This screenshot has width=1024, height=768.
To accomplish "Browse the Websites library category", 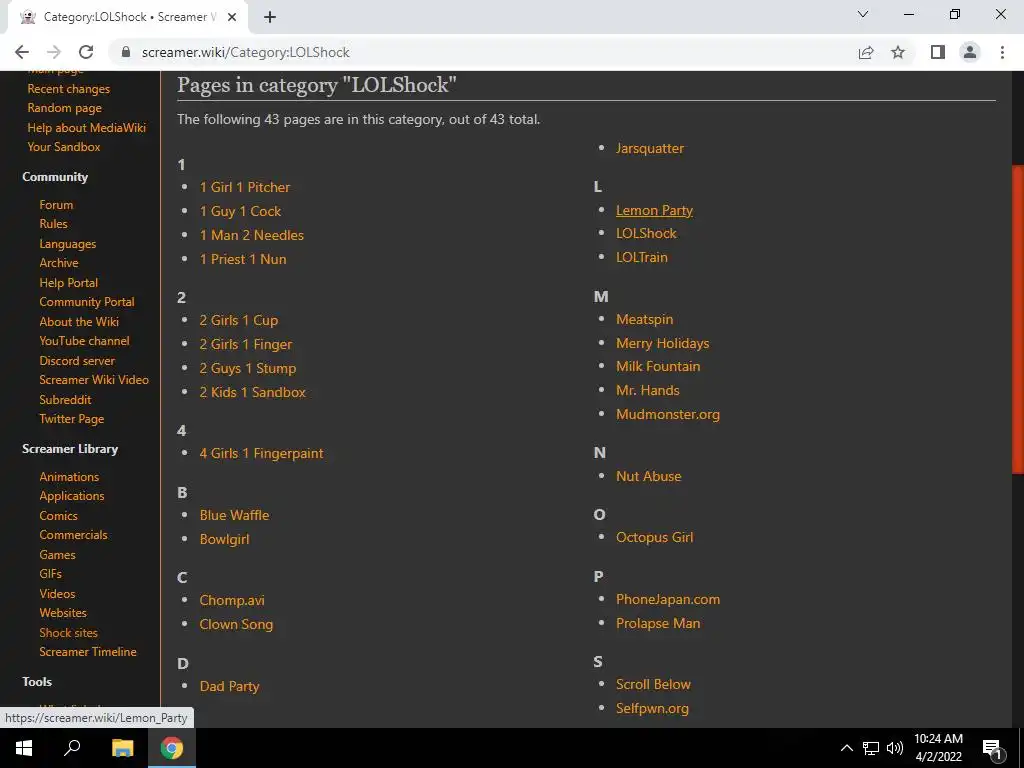I will point(63,613).
